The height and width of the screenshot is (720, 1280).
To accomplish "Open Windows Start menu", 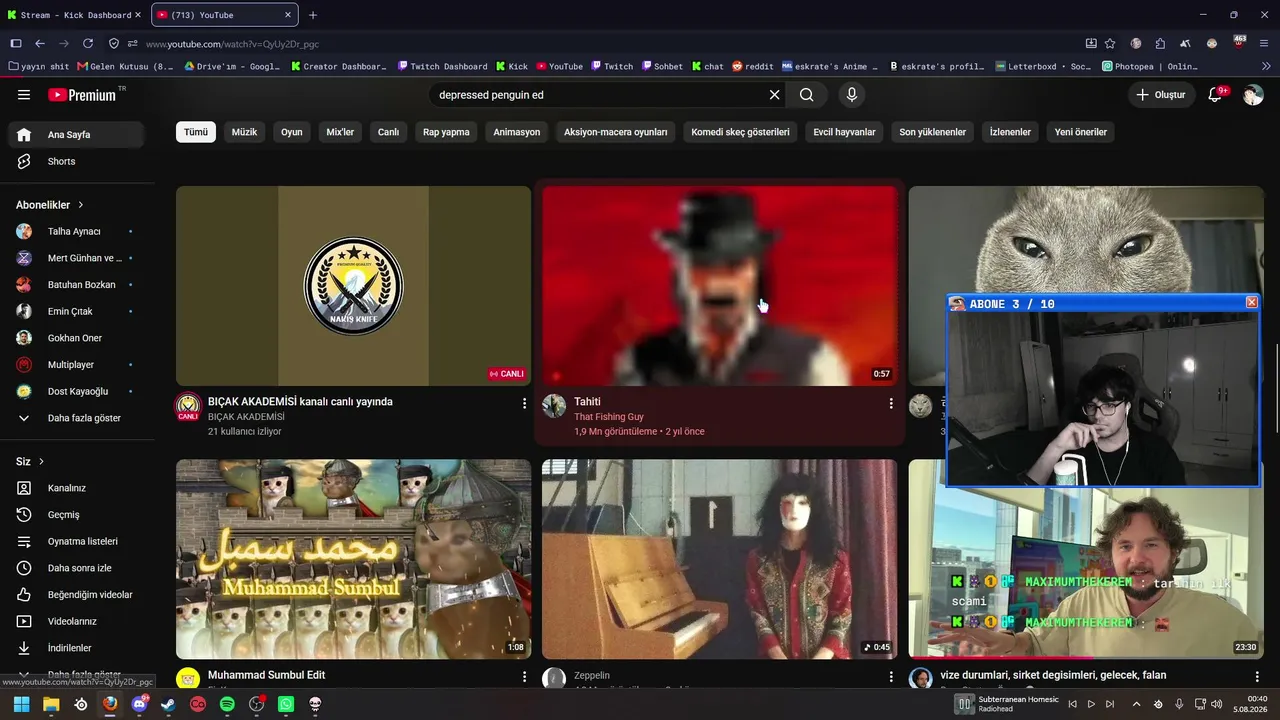I will pyautogui.click(x=21, y=704).
